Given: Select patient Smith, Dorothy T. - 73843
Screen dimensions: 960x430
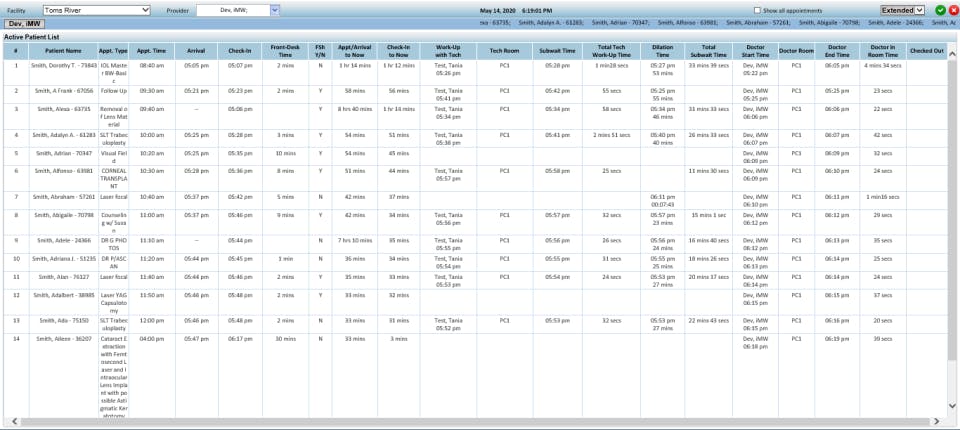Looking at the screenshot, I should click(x=64, y=65).
